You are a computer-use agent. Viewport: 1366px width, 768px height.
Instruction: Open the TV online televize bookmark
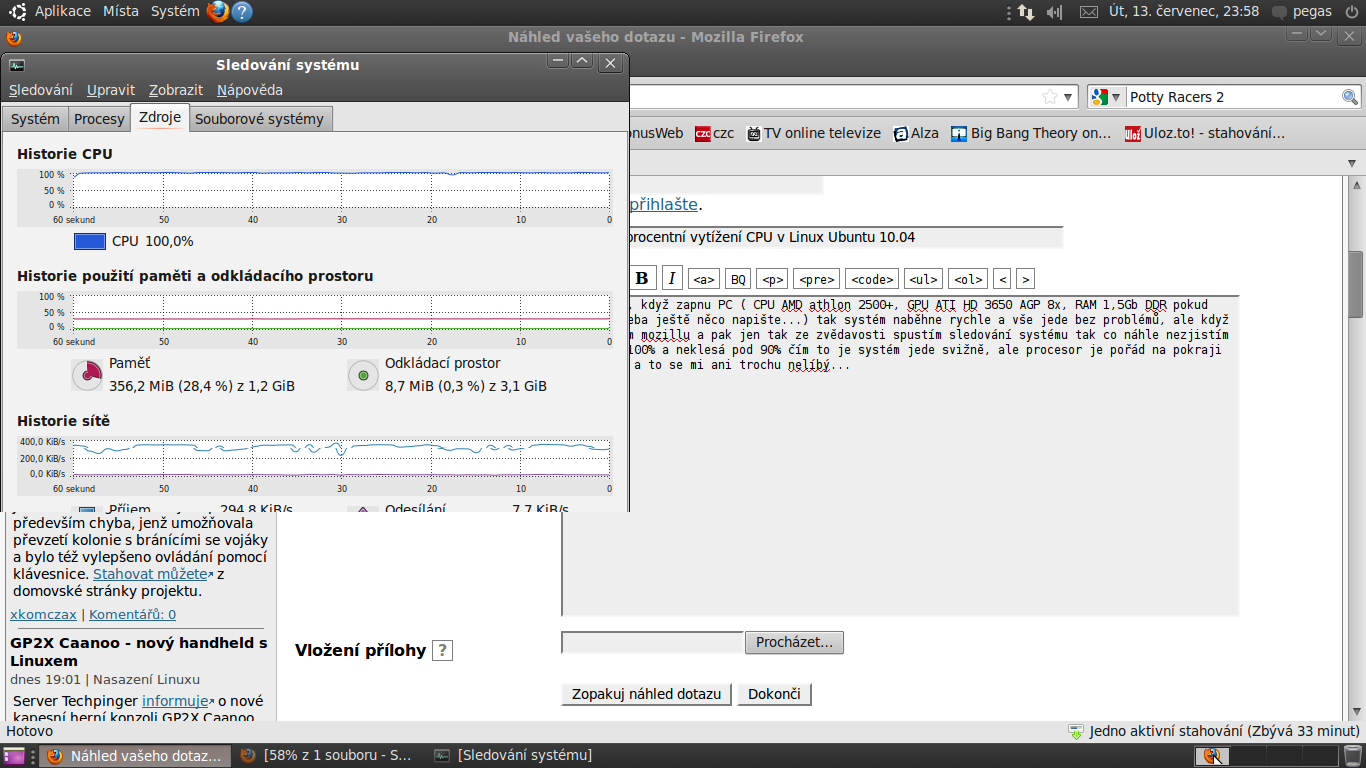(x=814, y=133)
